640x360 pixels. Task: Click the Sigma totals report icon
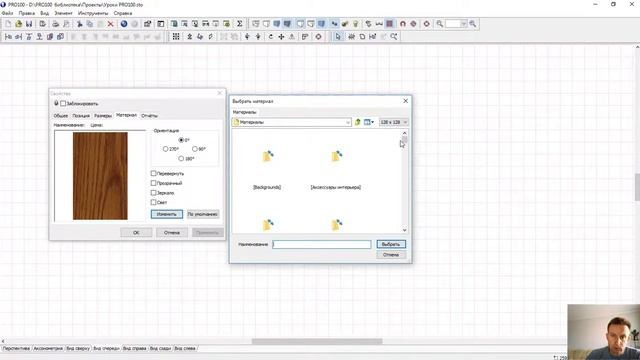240,24
